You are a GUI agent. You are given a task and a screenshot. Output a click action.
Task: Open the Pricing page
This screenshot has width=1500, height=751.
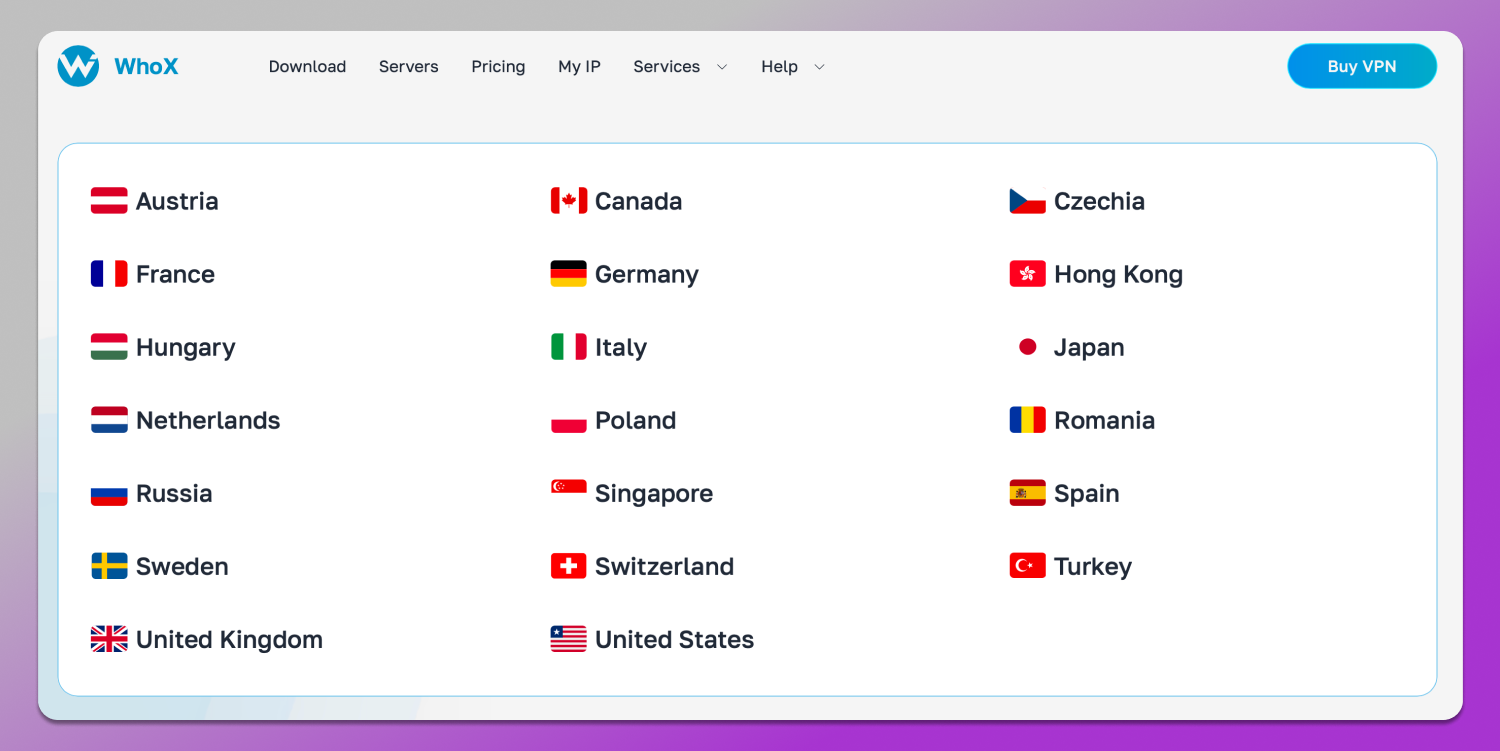(x=498, y=66)
